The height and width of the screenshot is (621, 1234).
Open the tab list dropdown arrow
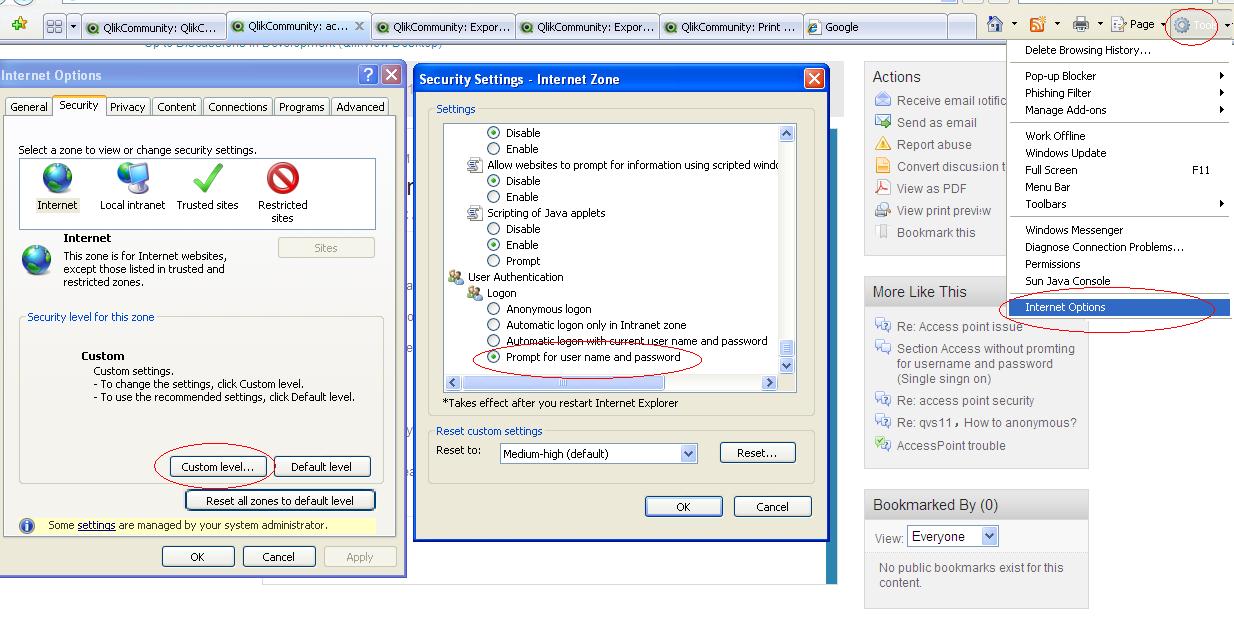click(x=73, y=26)
